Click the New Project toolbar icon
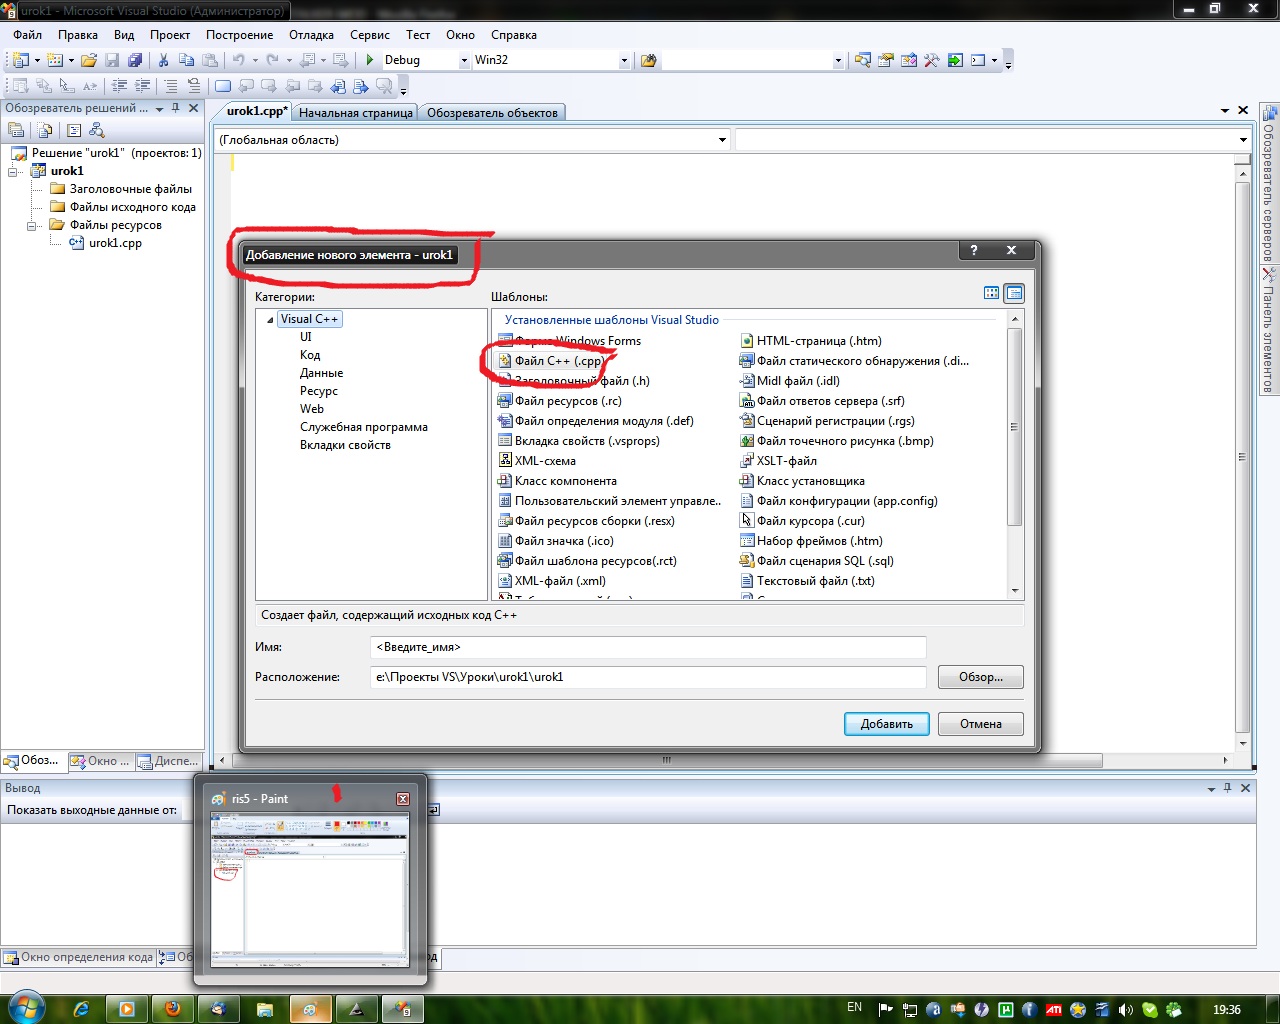Viewport: 1280px width, 1024px height. tap(20, 60)
